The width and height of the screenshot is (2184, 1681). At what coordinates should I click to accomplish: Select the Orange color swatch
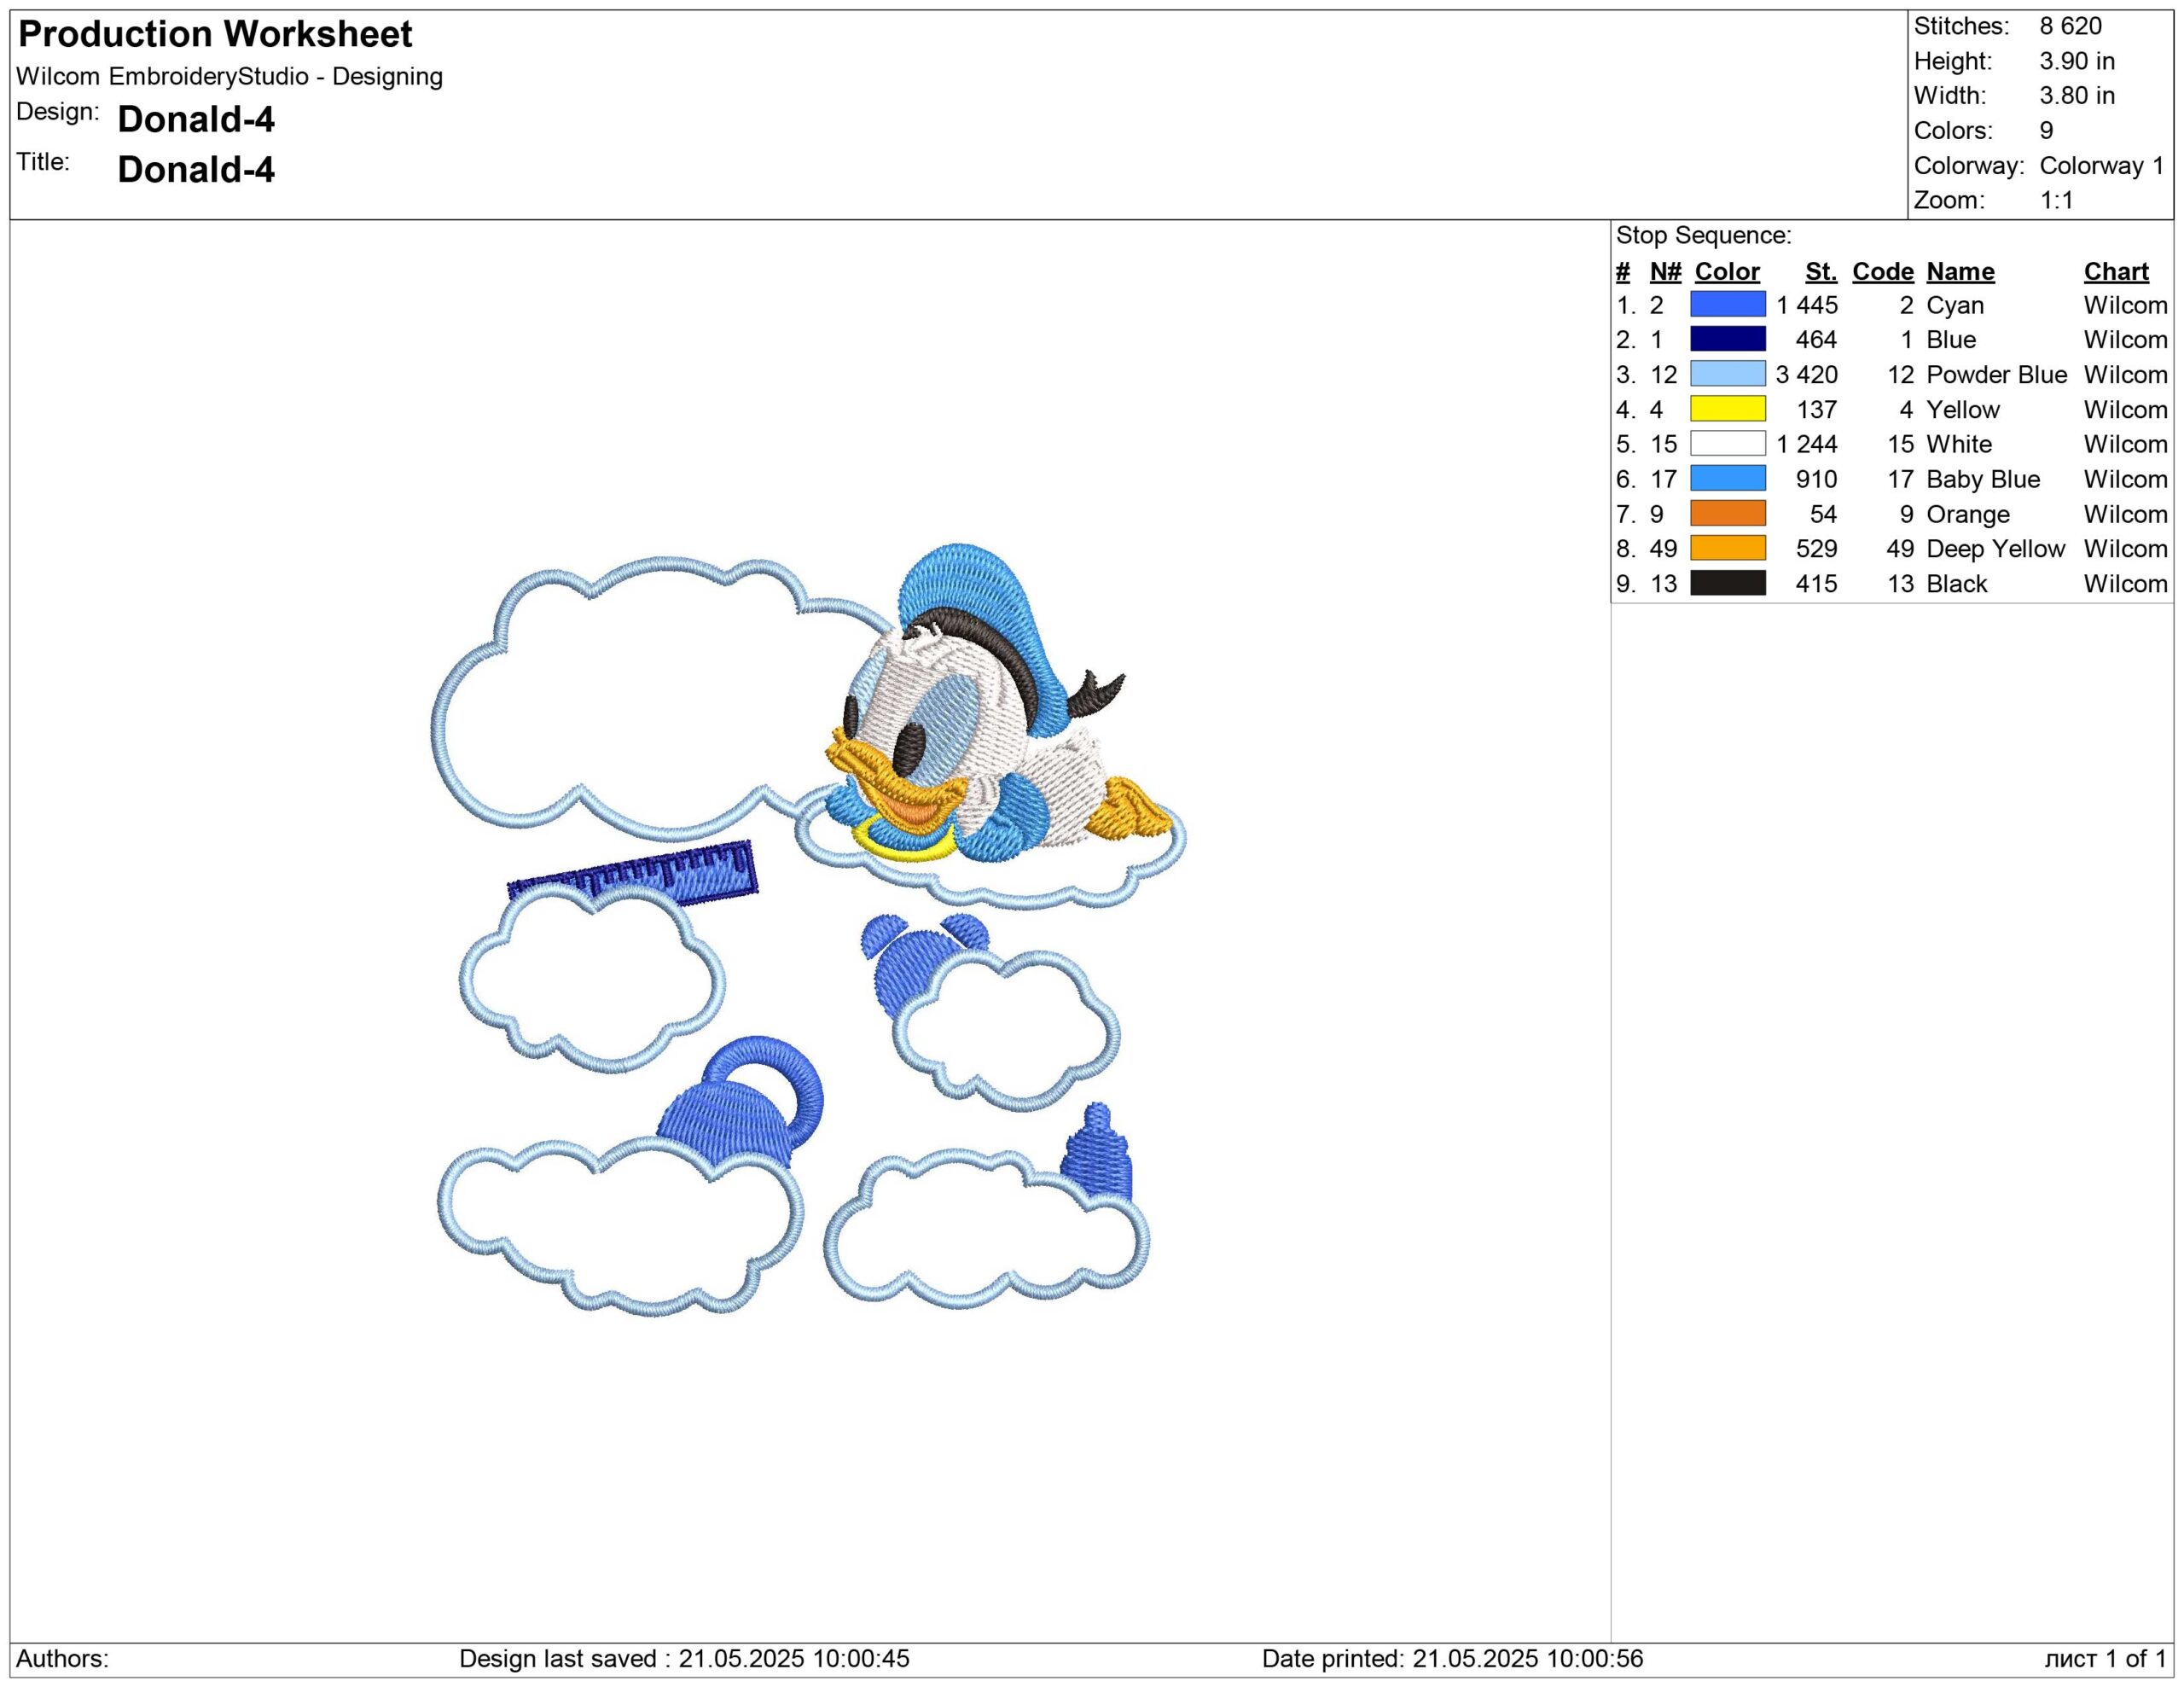click(1727, 514)
